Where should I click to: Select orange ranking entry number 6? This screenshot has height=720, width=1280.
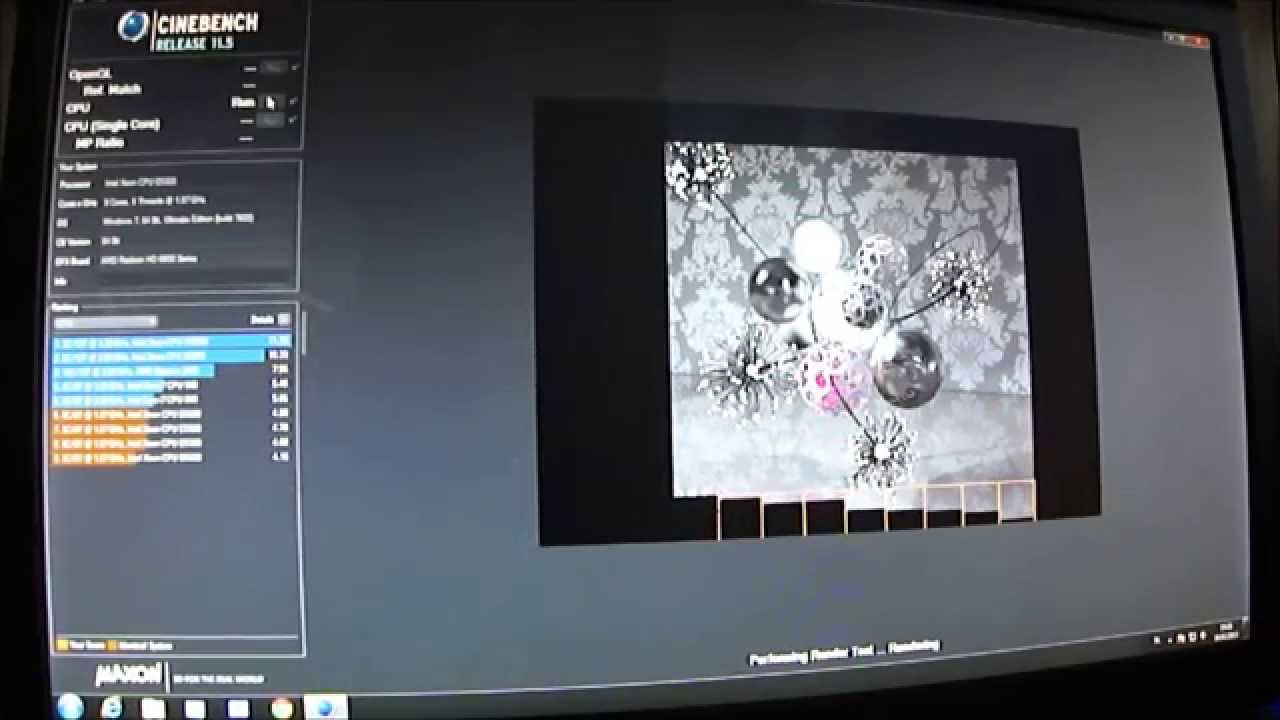click(x=171, y=413)
